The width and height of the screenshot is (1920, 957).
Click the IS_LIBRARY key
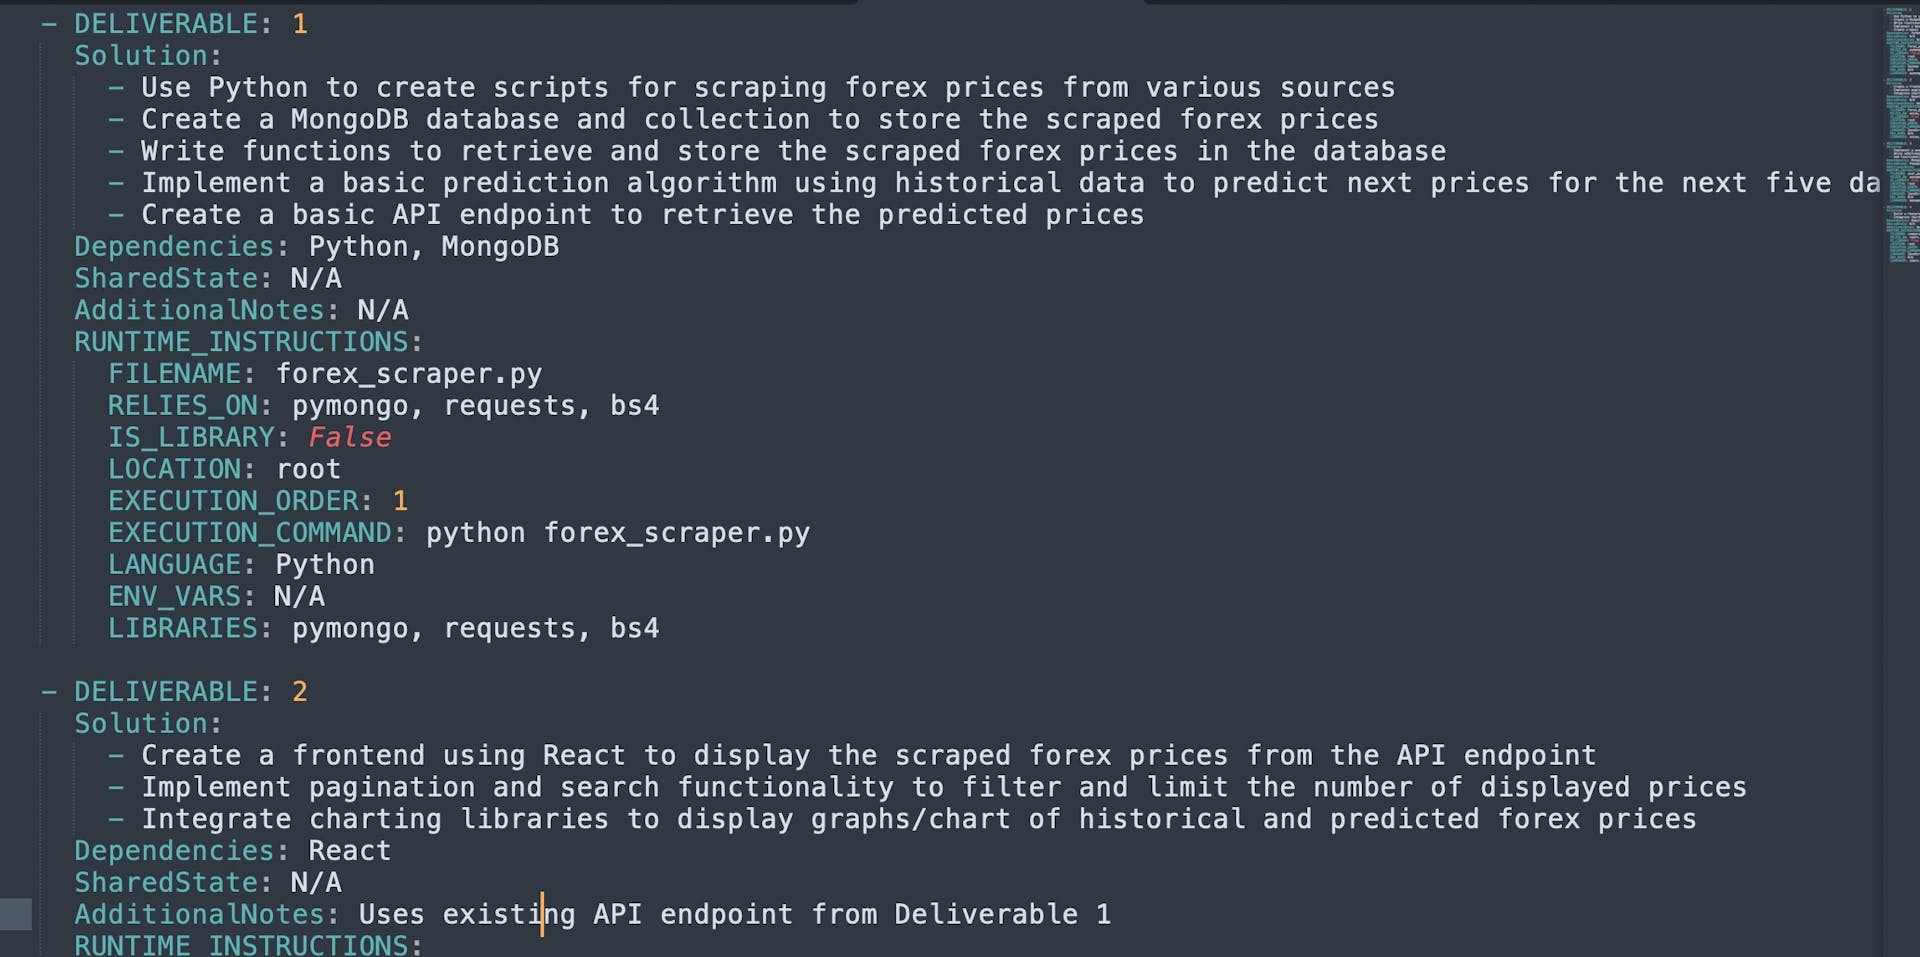pos(191,438)
